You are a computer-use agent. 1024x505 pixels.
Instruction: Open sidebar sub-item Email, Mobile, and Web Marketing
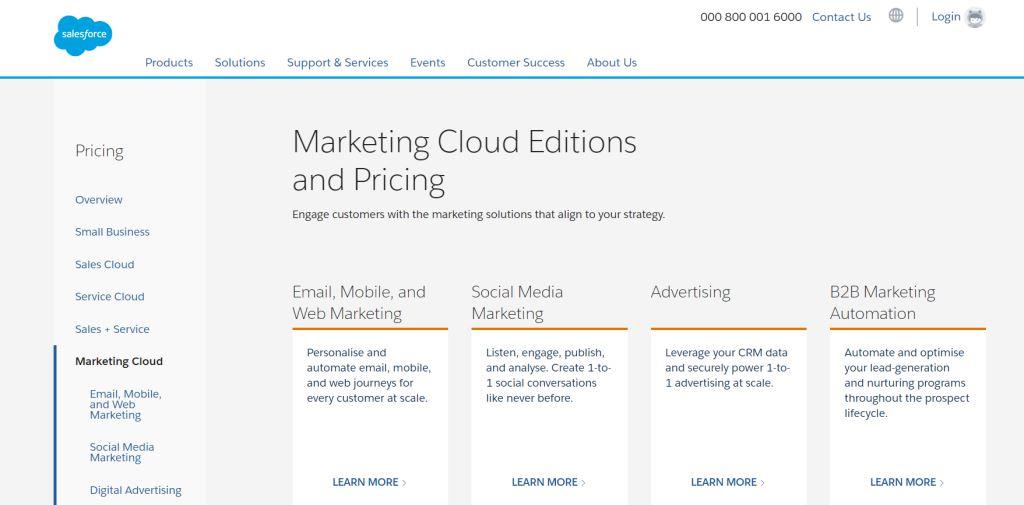click(x=125, y=404)
